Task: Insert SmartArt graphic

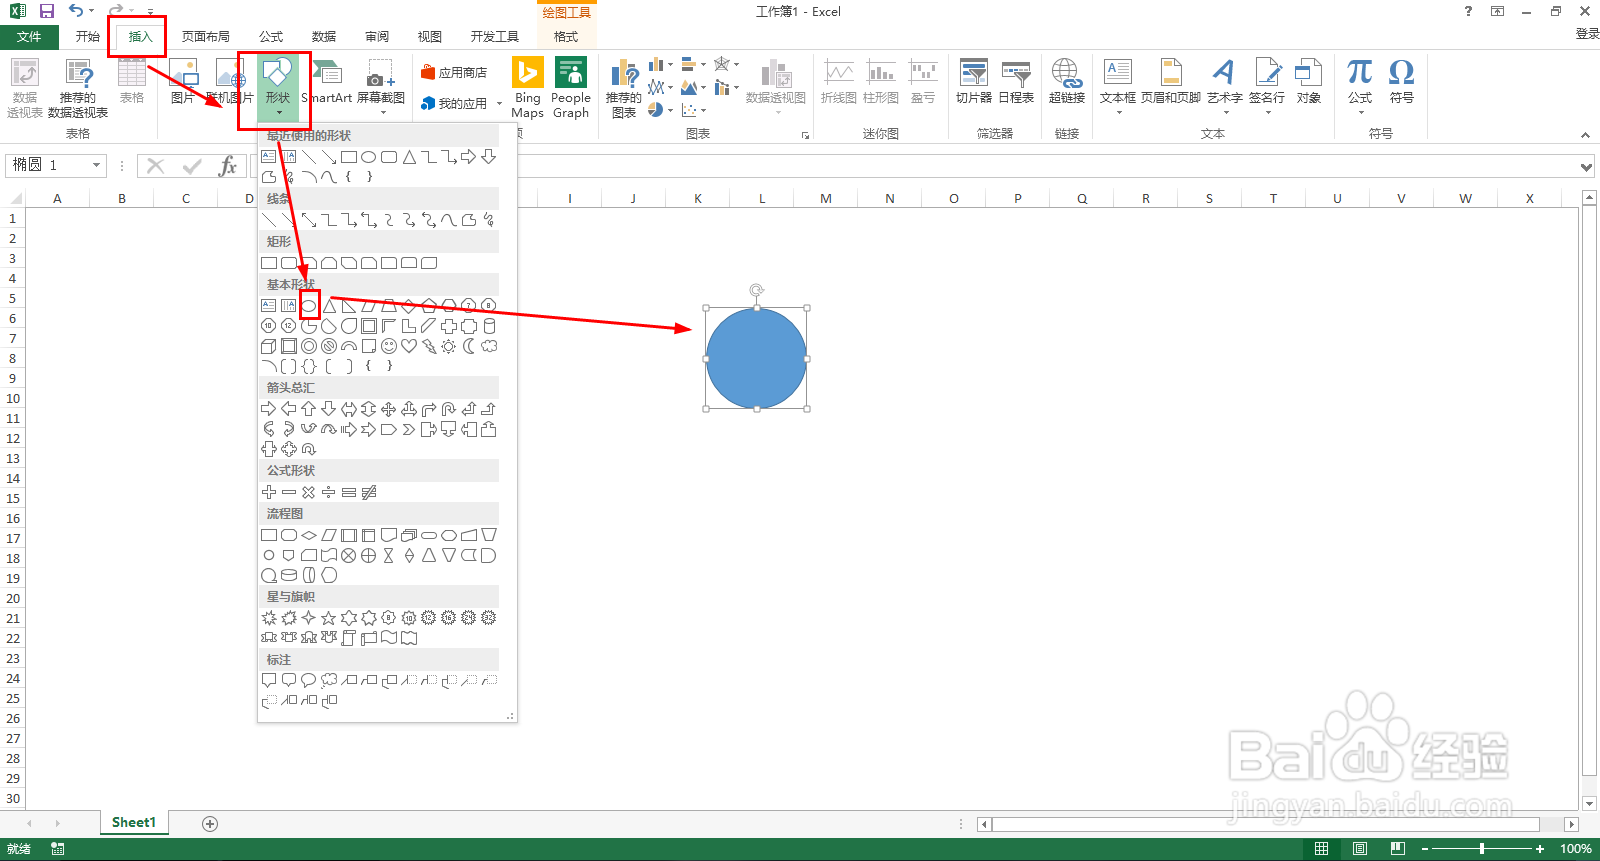Action: pyautogui.click(x=327, y=82)
